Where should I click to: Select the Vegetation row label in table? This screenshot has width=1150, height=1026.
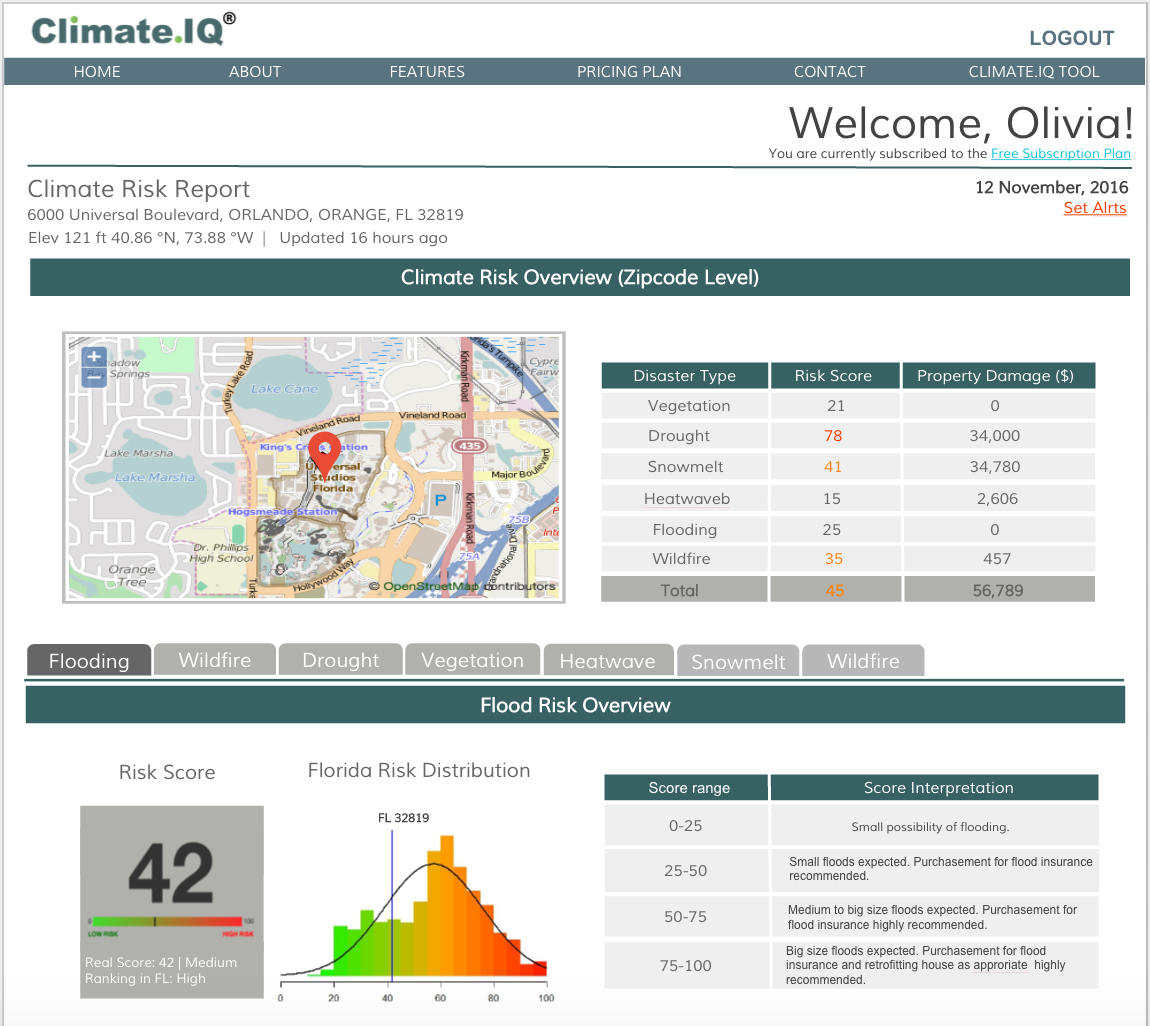coord(689,406)
